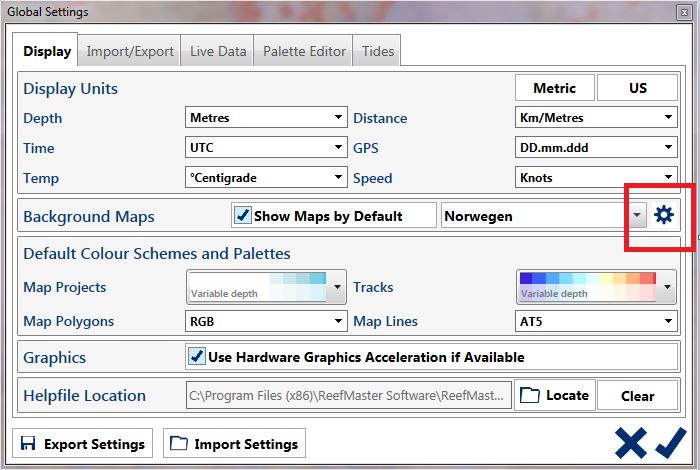Expand the Norwegen background map dropdown
This screenshot has height=470, width=700.
[x=638, y=215]
